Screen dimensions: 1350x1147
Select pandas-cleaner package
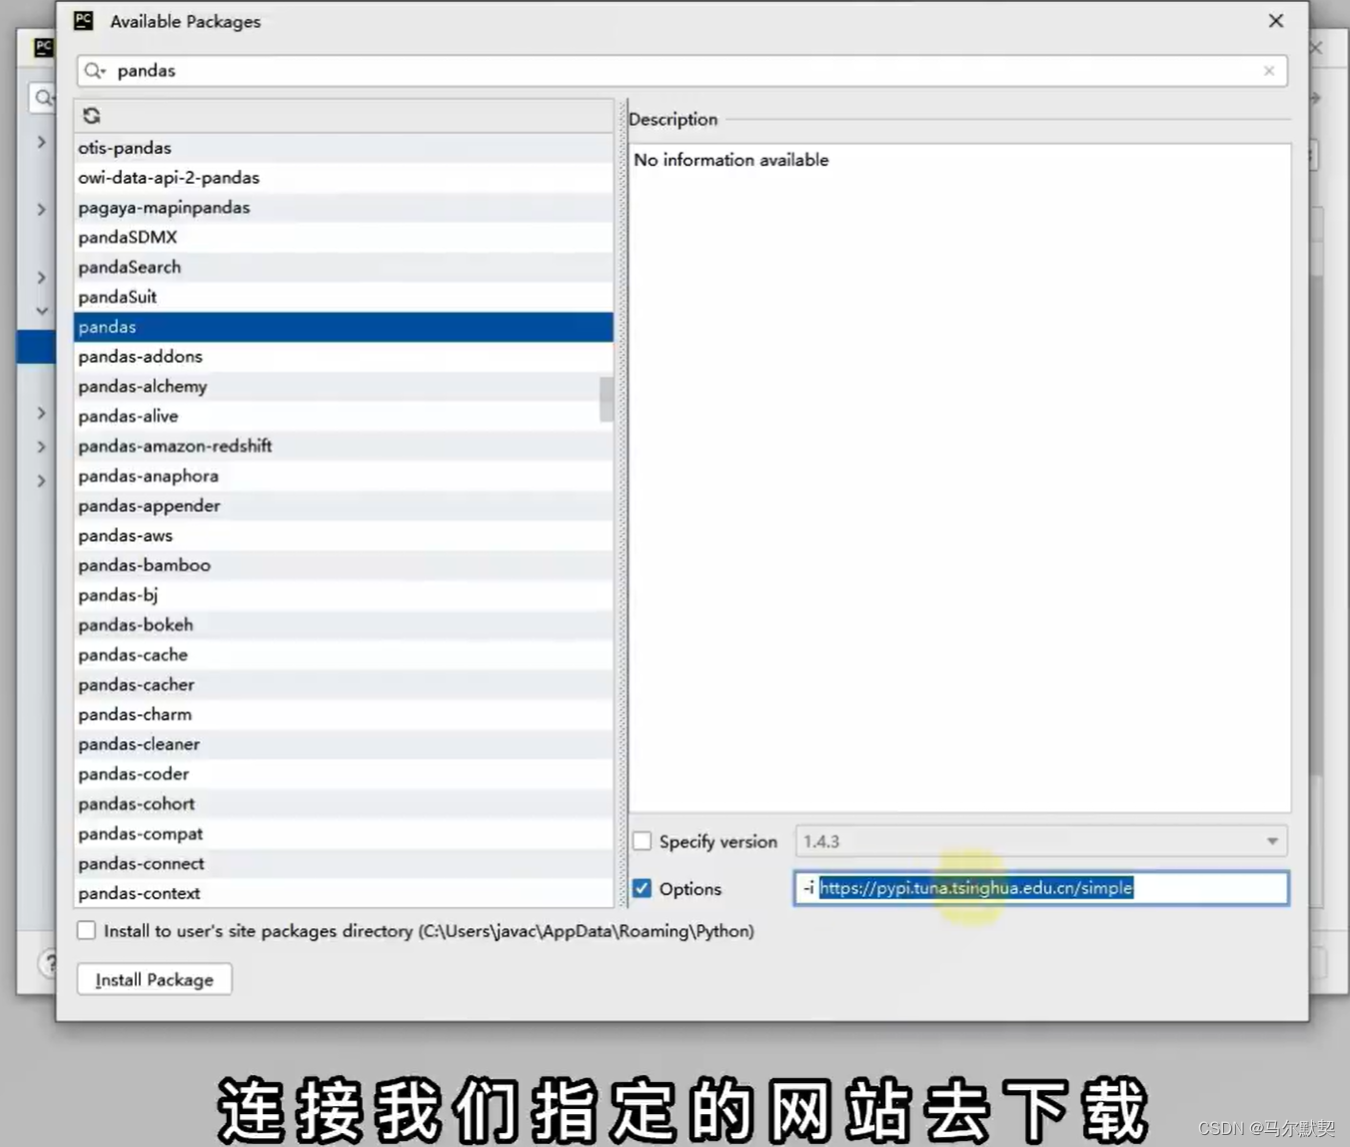(343, 744)
